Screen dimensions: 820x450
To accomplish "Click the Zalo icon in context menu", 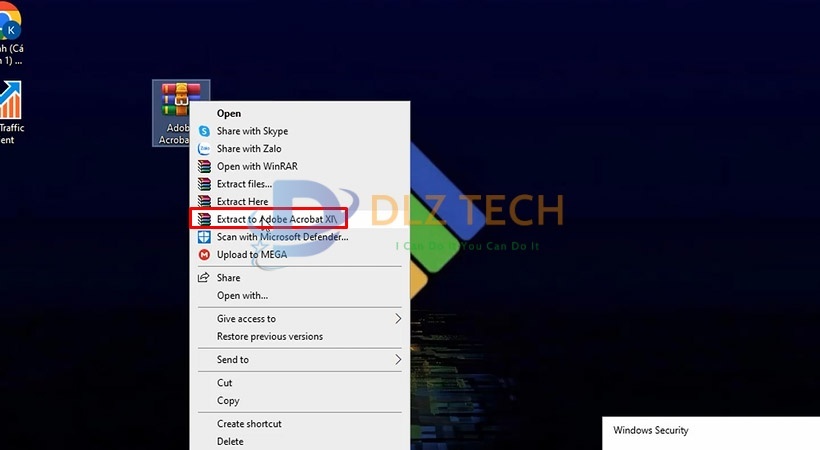I will 204,149.
